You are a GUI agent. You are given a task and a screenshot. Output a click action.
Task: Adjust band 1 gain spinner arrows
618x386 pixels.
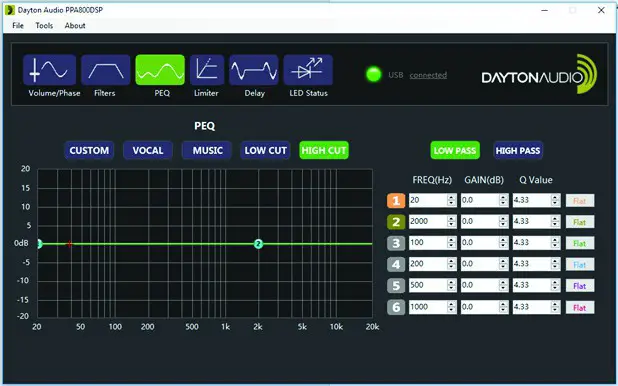504,200
